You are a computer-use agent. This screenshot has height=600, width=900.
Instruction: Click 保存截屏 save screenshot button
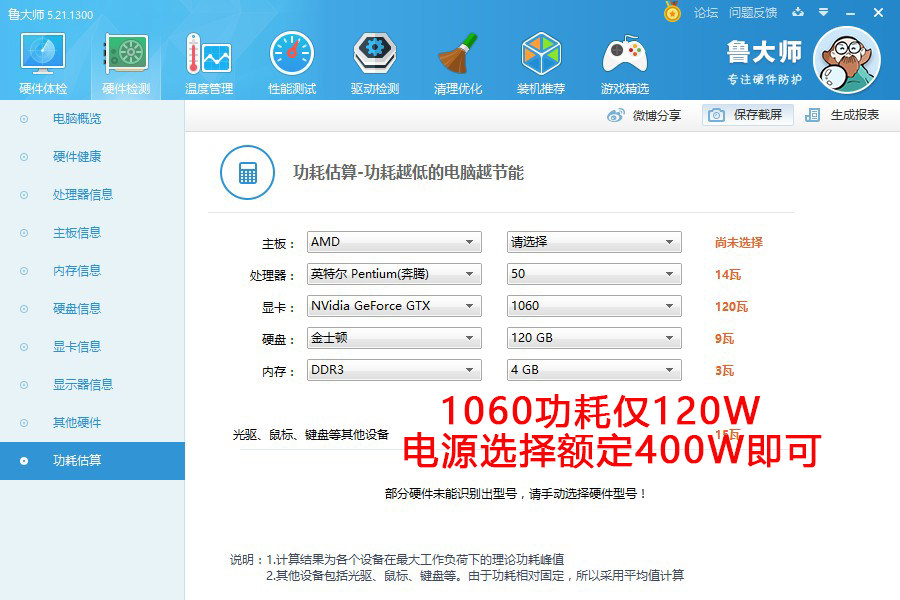click(747, 115)
